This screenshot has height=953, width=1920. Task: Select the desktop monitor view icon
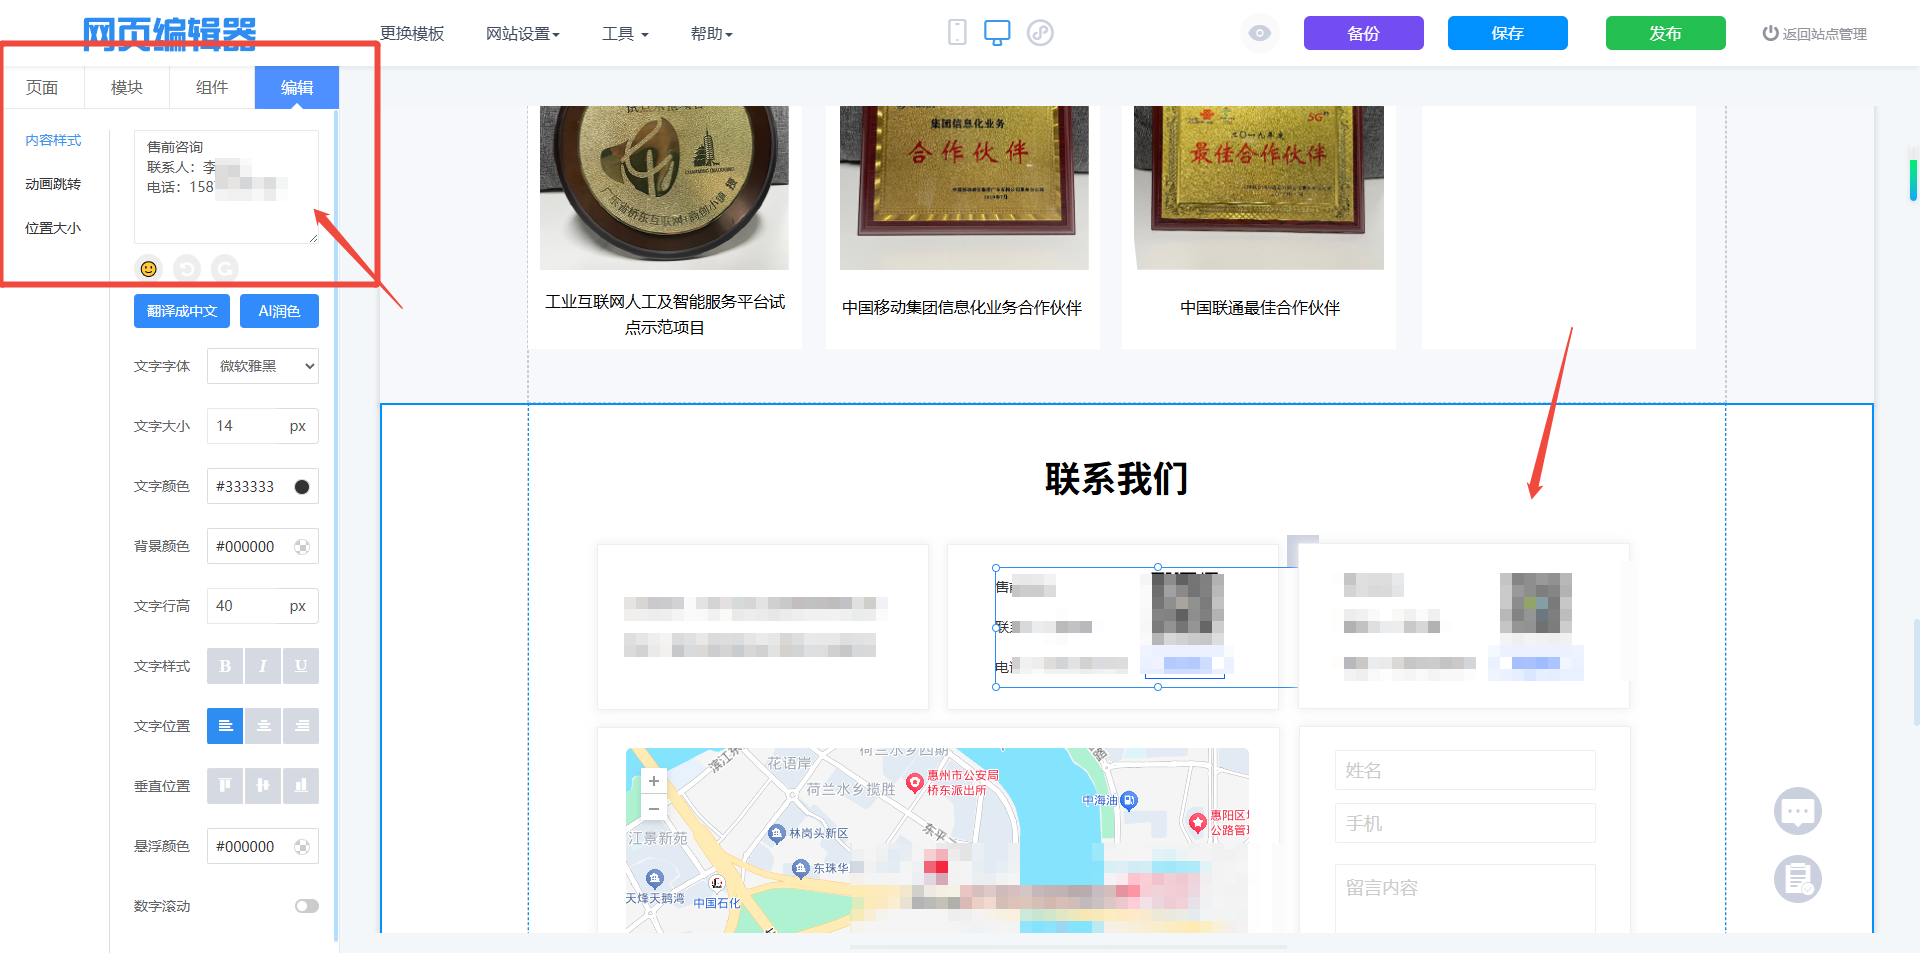coord(997,33)
